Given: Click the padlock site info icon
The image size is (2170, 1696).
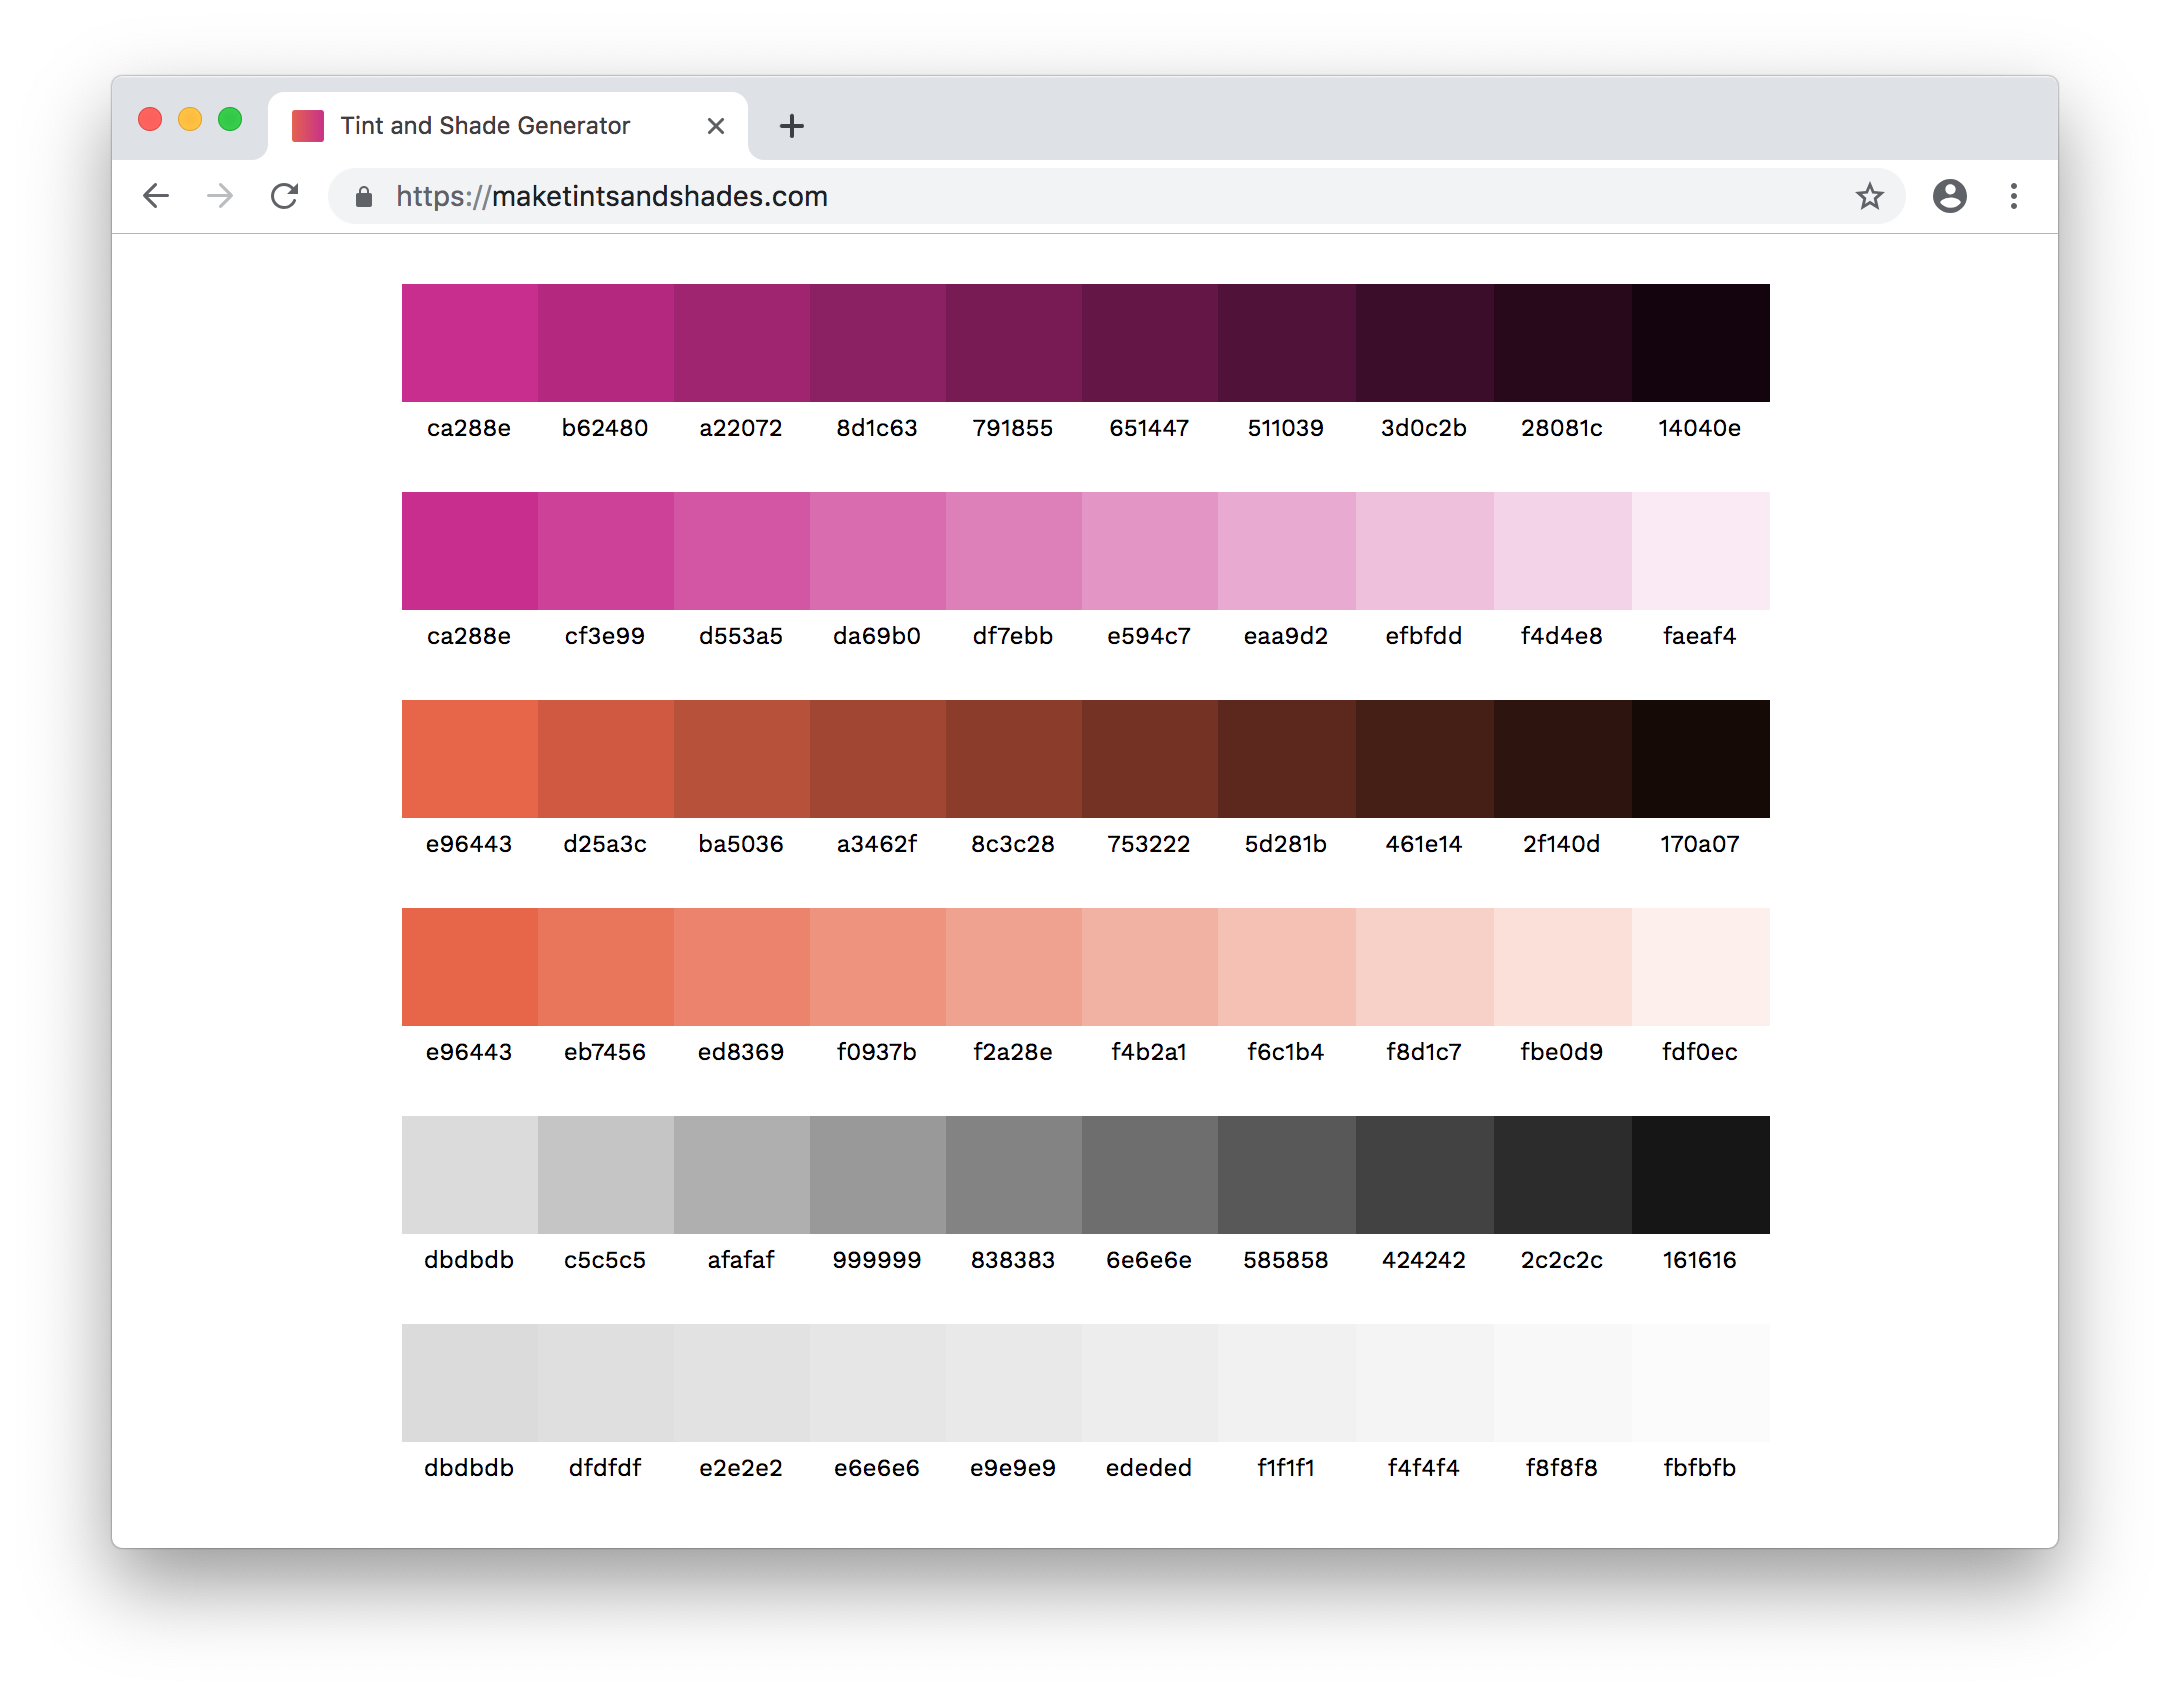Looking at the screenshot, I should [364, 197].
